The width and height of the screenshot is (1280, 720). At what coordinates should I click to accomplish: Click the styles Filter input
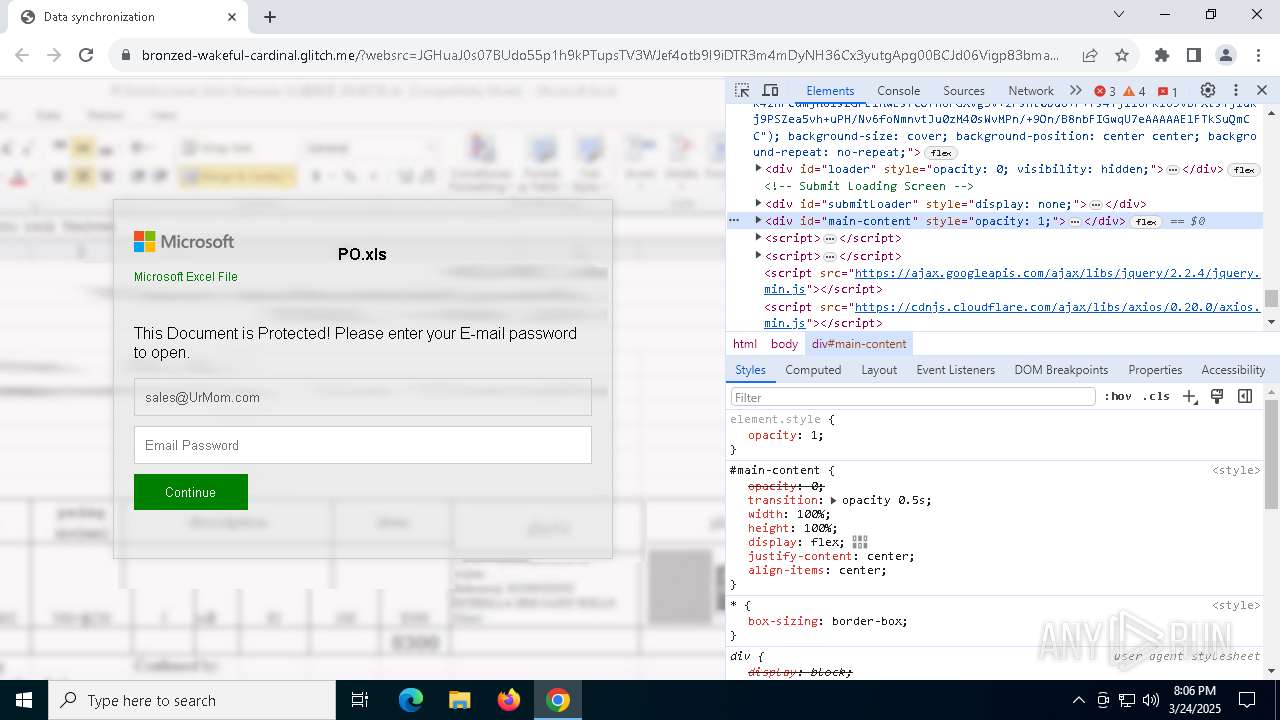tap(912, 397)
